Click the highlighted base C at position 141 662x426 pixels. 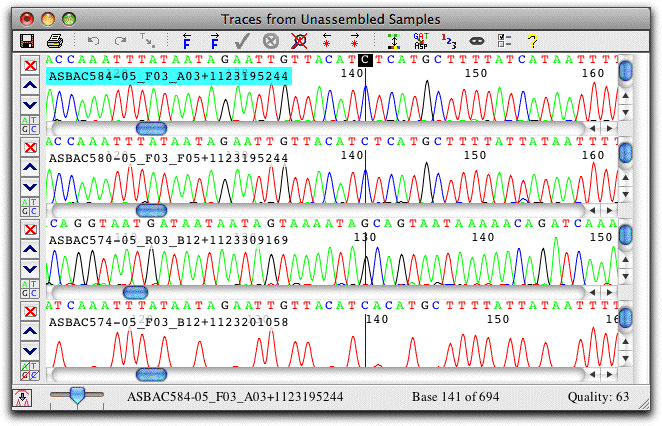coord(365,60)
